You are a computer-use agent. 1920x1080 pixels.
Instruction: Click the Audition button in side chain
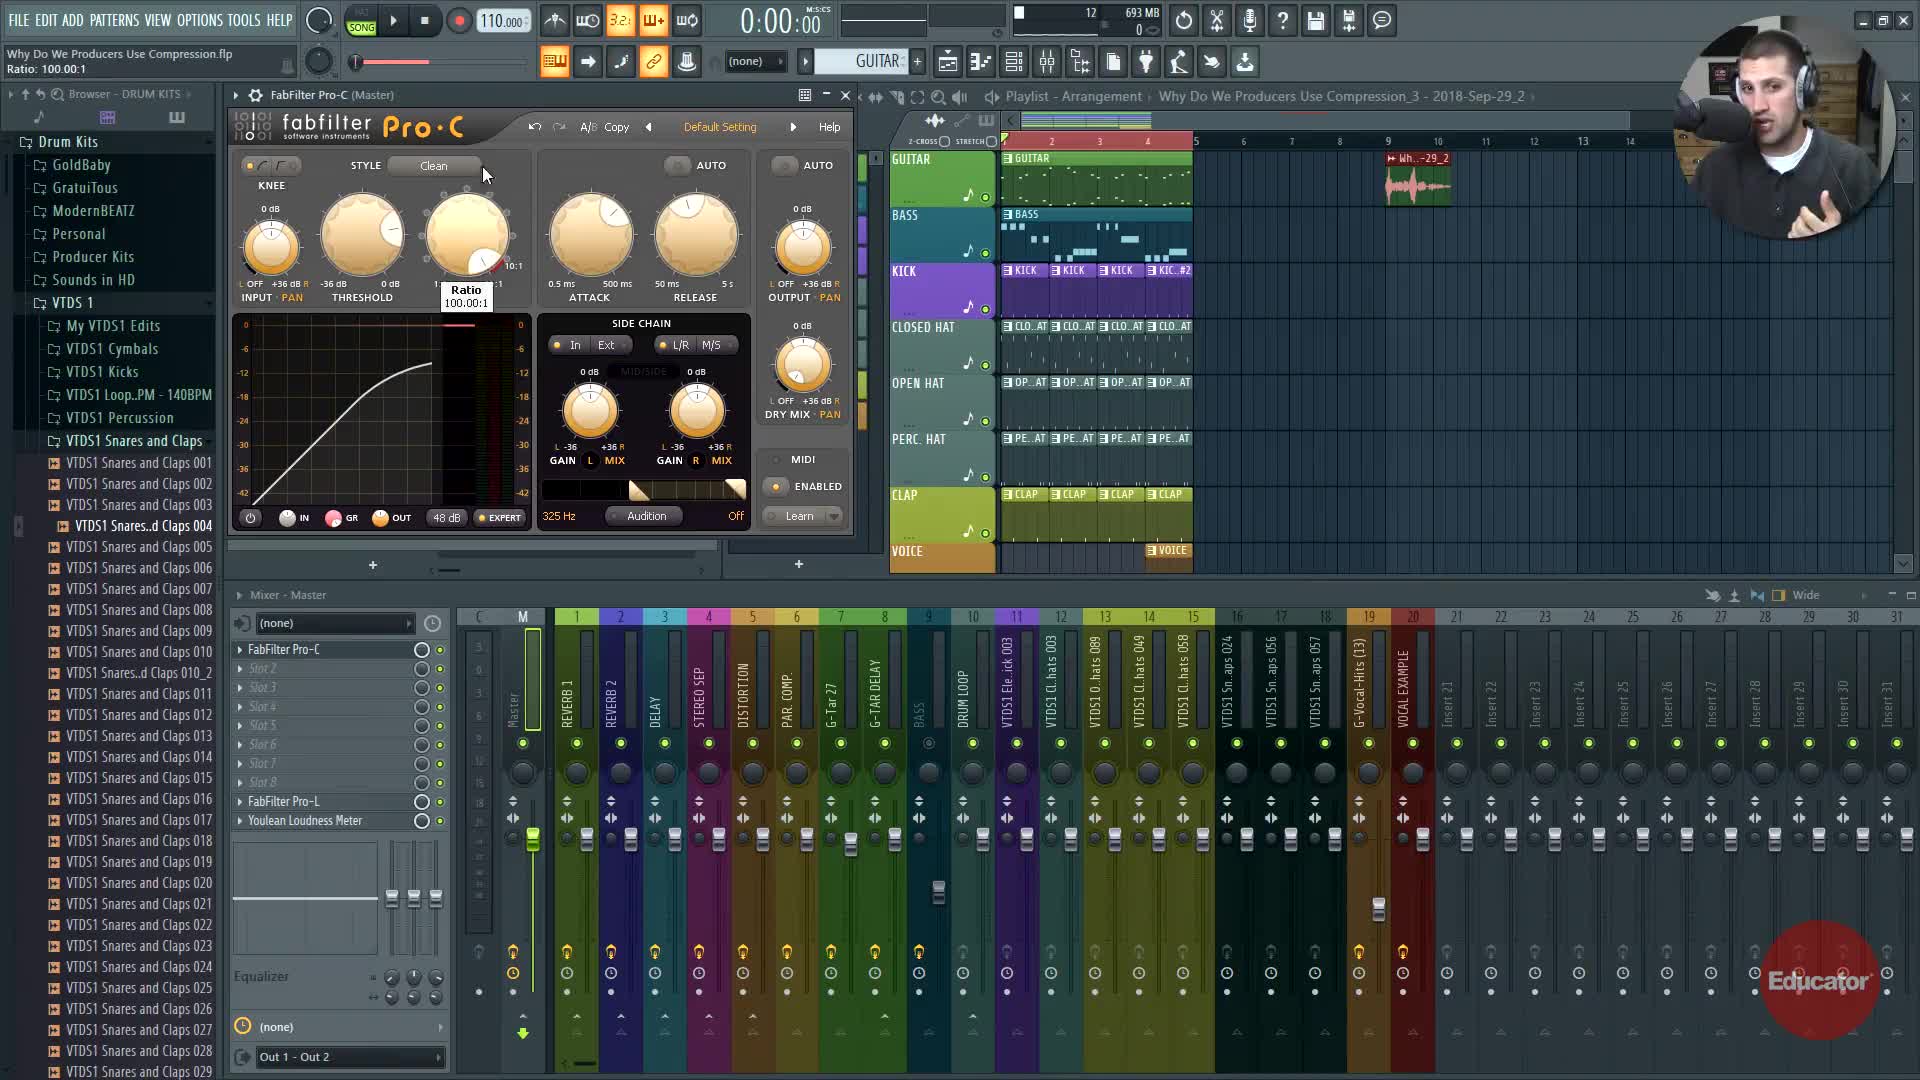(x=646, y=516)
